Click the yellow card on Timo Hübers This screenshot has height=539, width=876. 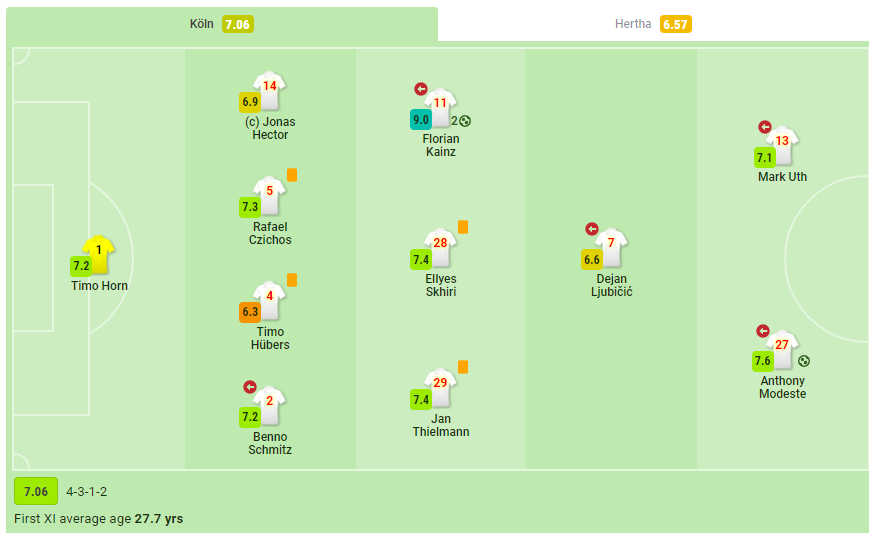point(292,280)
